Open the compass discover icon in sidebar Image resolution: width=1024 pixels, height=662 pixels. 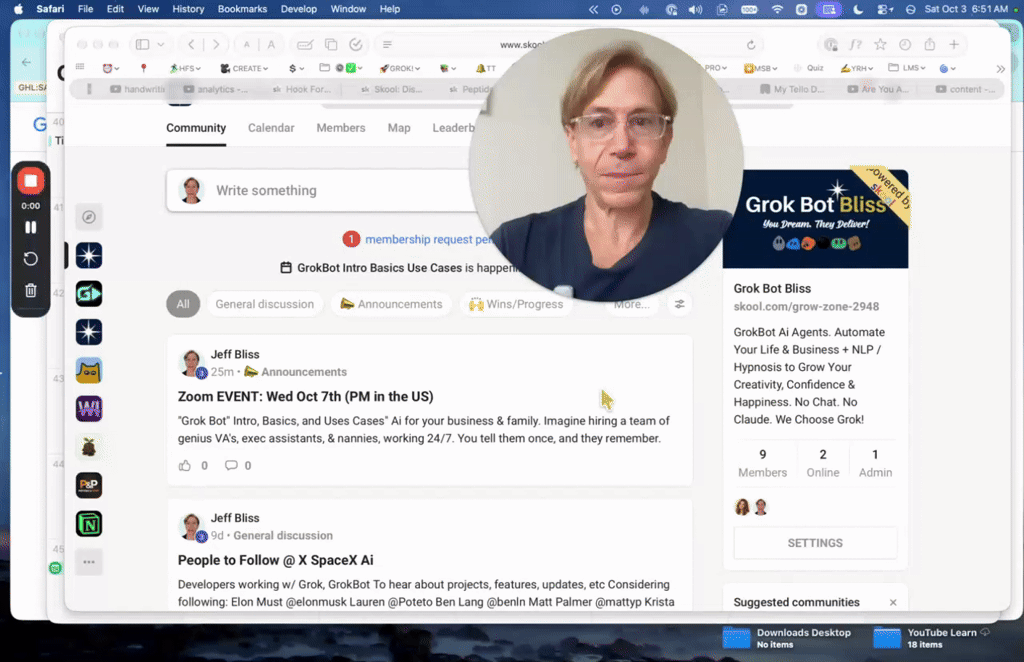pyautogui.click(x=89, y=217)
